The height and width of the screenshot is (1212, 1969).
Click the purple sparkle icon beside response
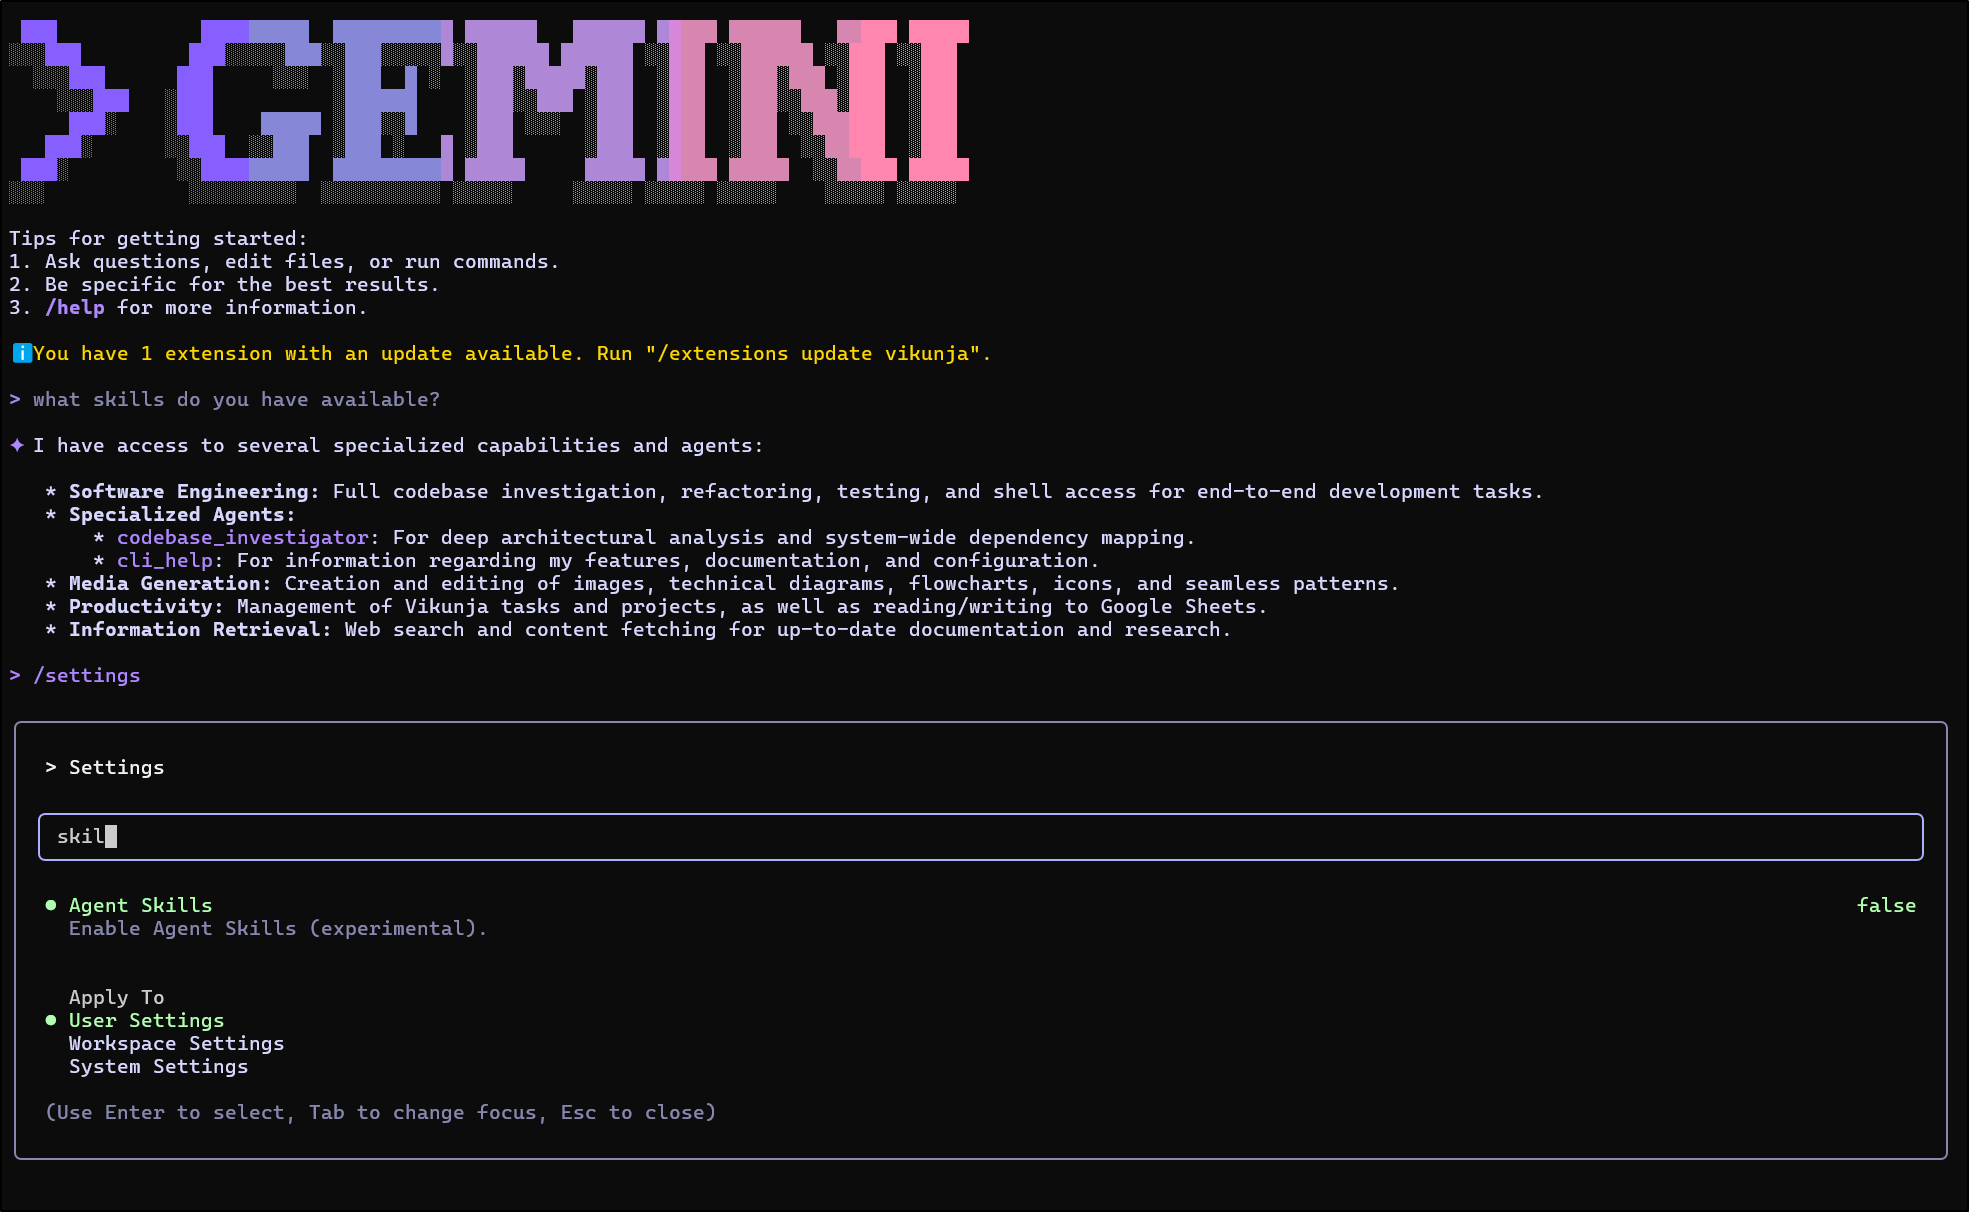point(17,445)
